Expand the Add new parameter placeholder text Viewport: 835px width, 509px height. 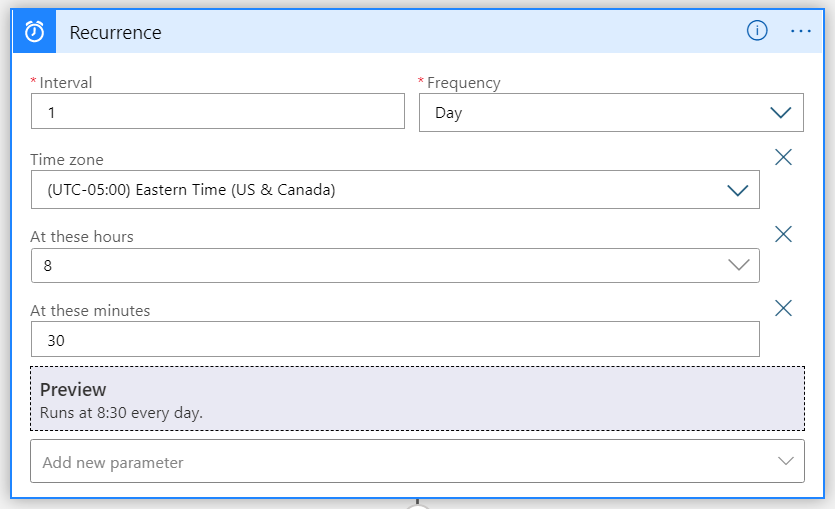[x=113, y=463]
